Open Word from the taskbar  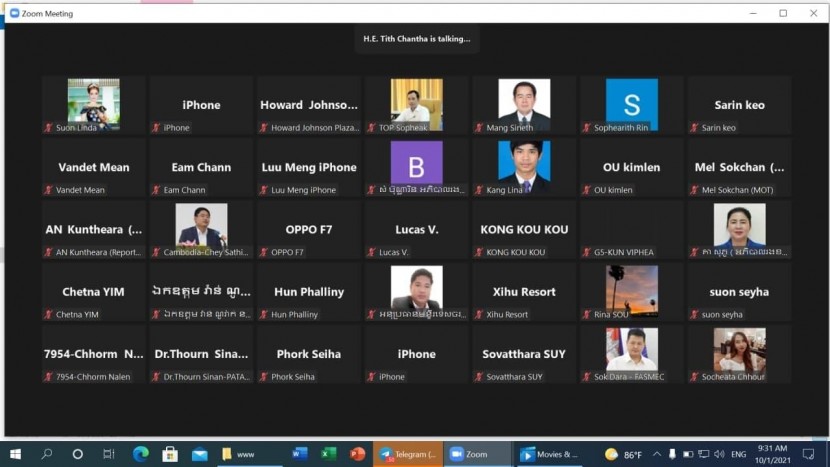(299, 454)
